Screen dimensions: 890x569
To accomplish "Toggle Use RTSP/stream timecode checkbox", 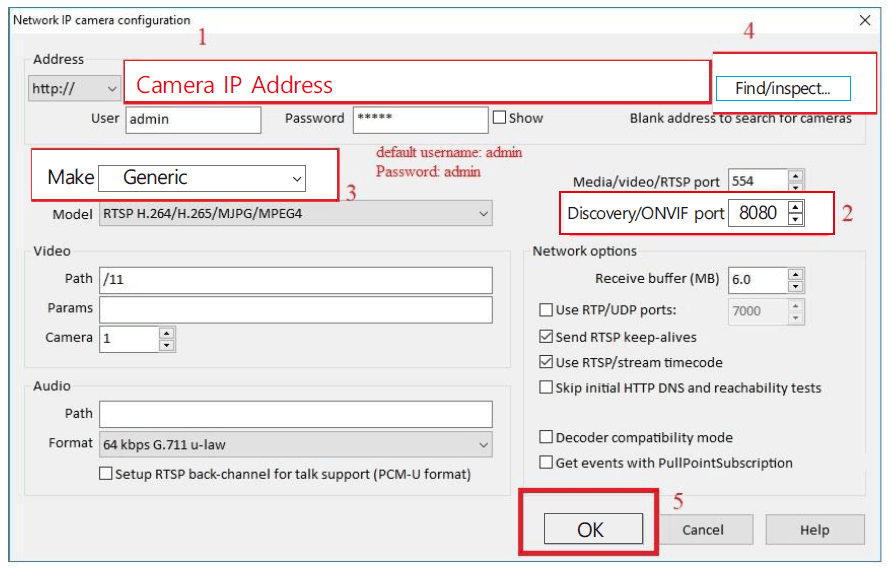I will point(546,362).
